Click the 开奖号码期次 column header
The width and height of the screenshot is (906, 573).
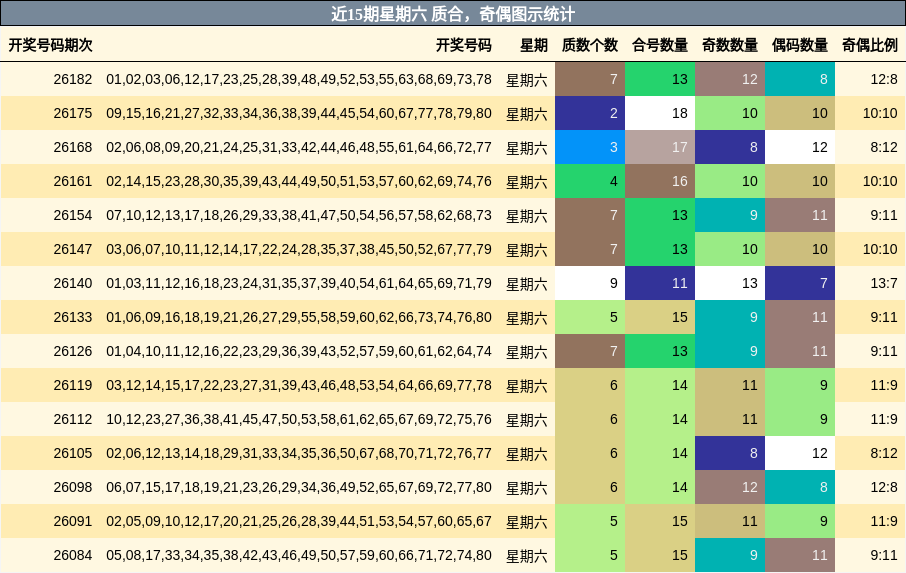click(x=50, y=45)
